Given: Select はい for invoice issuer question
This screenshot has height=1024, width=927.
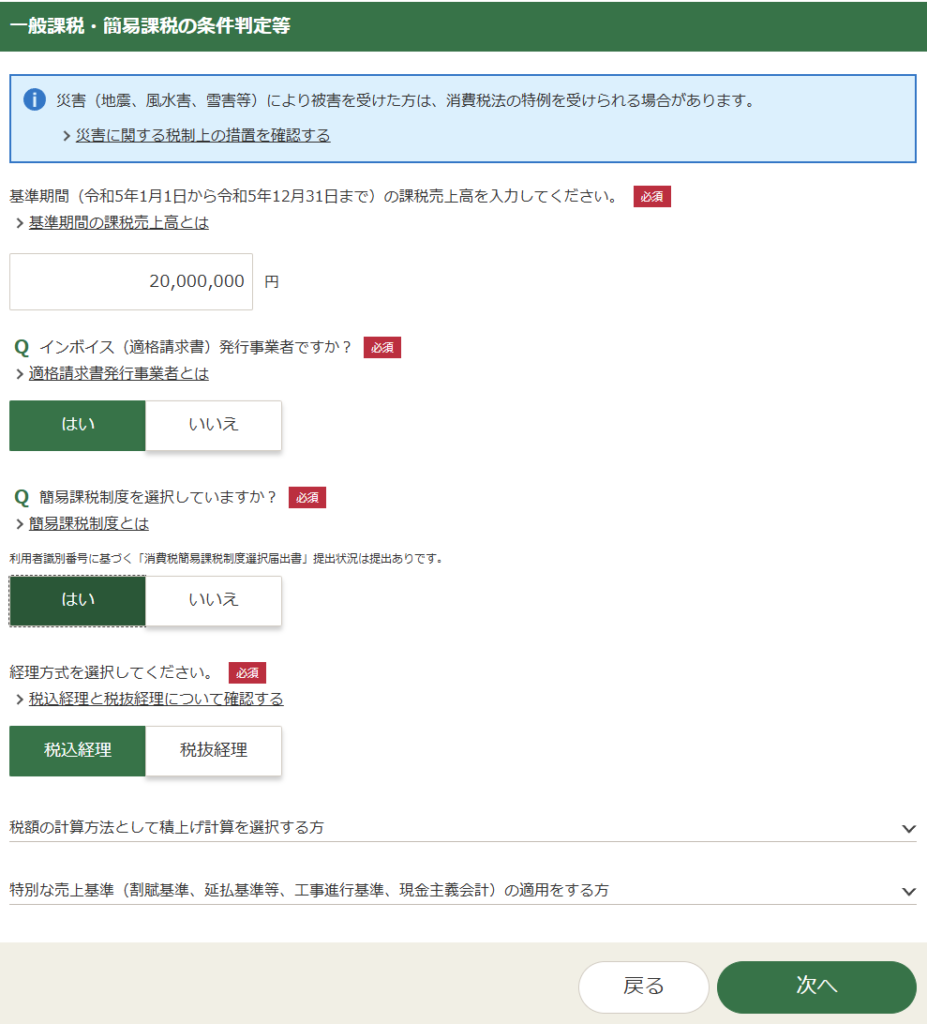Looking at the screenshot, I should coord(78,425).
